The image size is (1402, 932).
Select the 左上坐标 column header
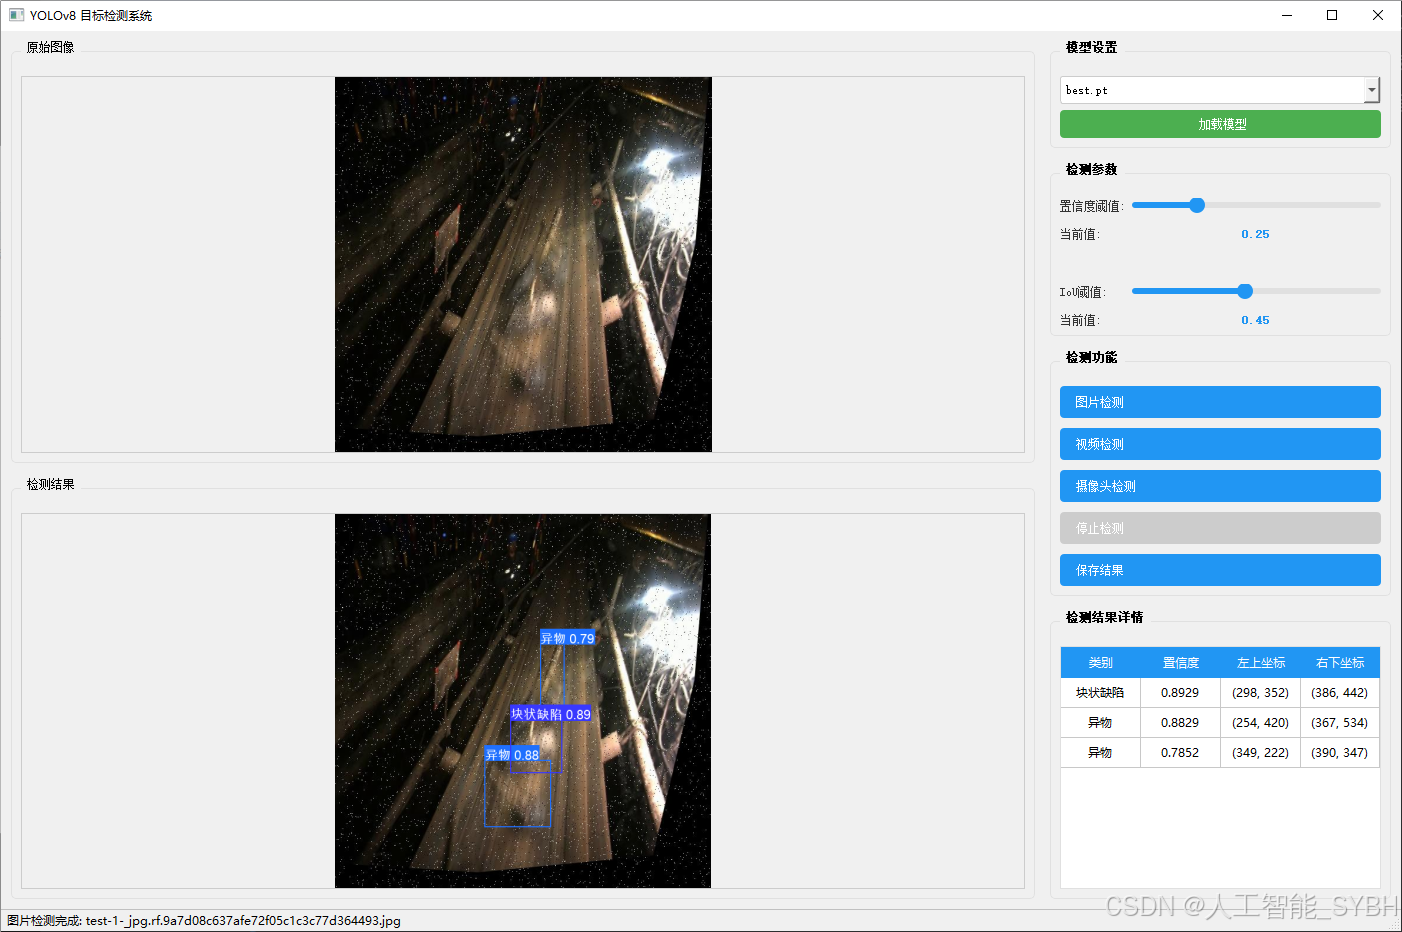point(1260,663)
